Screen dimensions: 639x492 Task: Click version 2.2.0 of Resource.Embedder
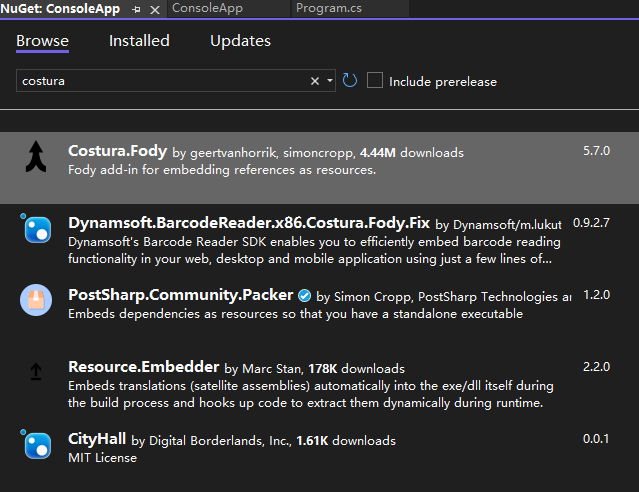(x=596, y=367)
